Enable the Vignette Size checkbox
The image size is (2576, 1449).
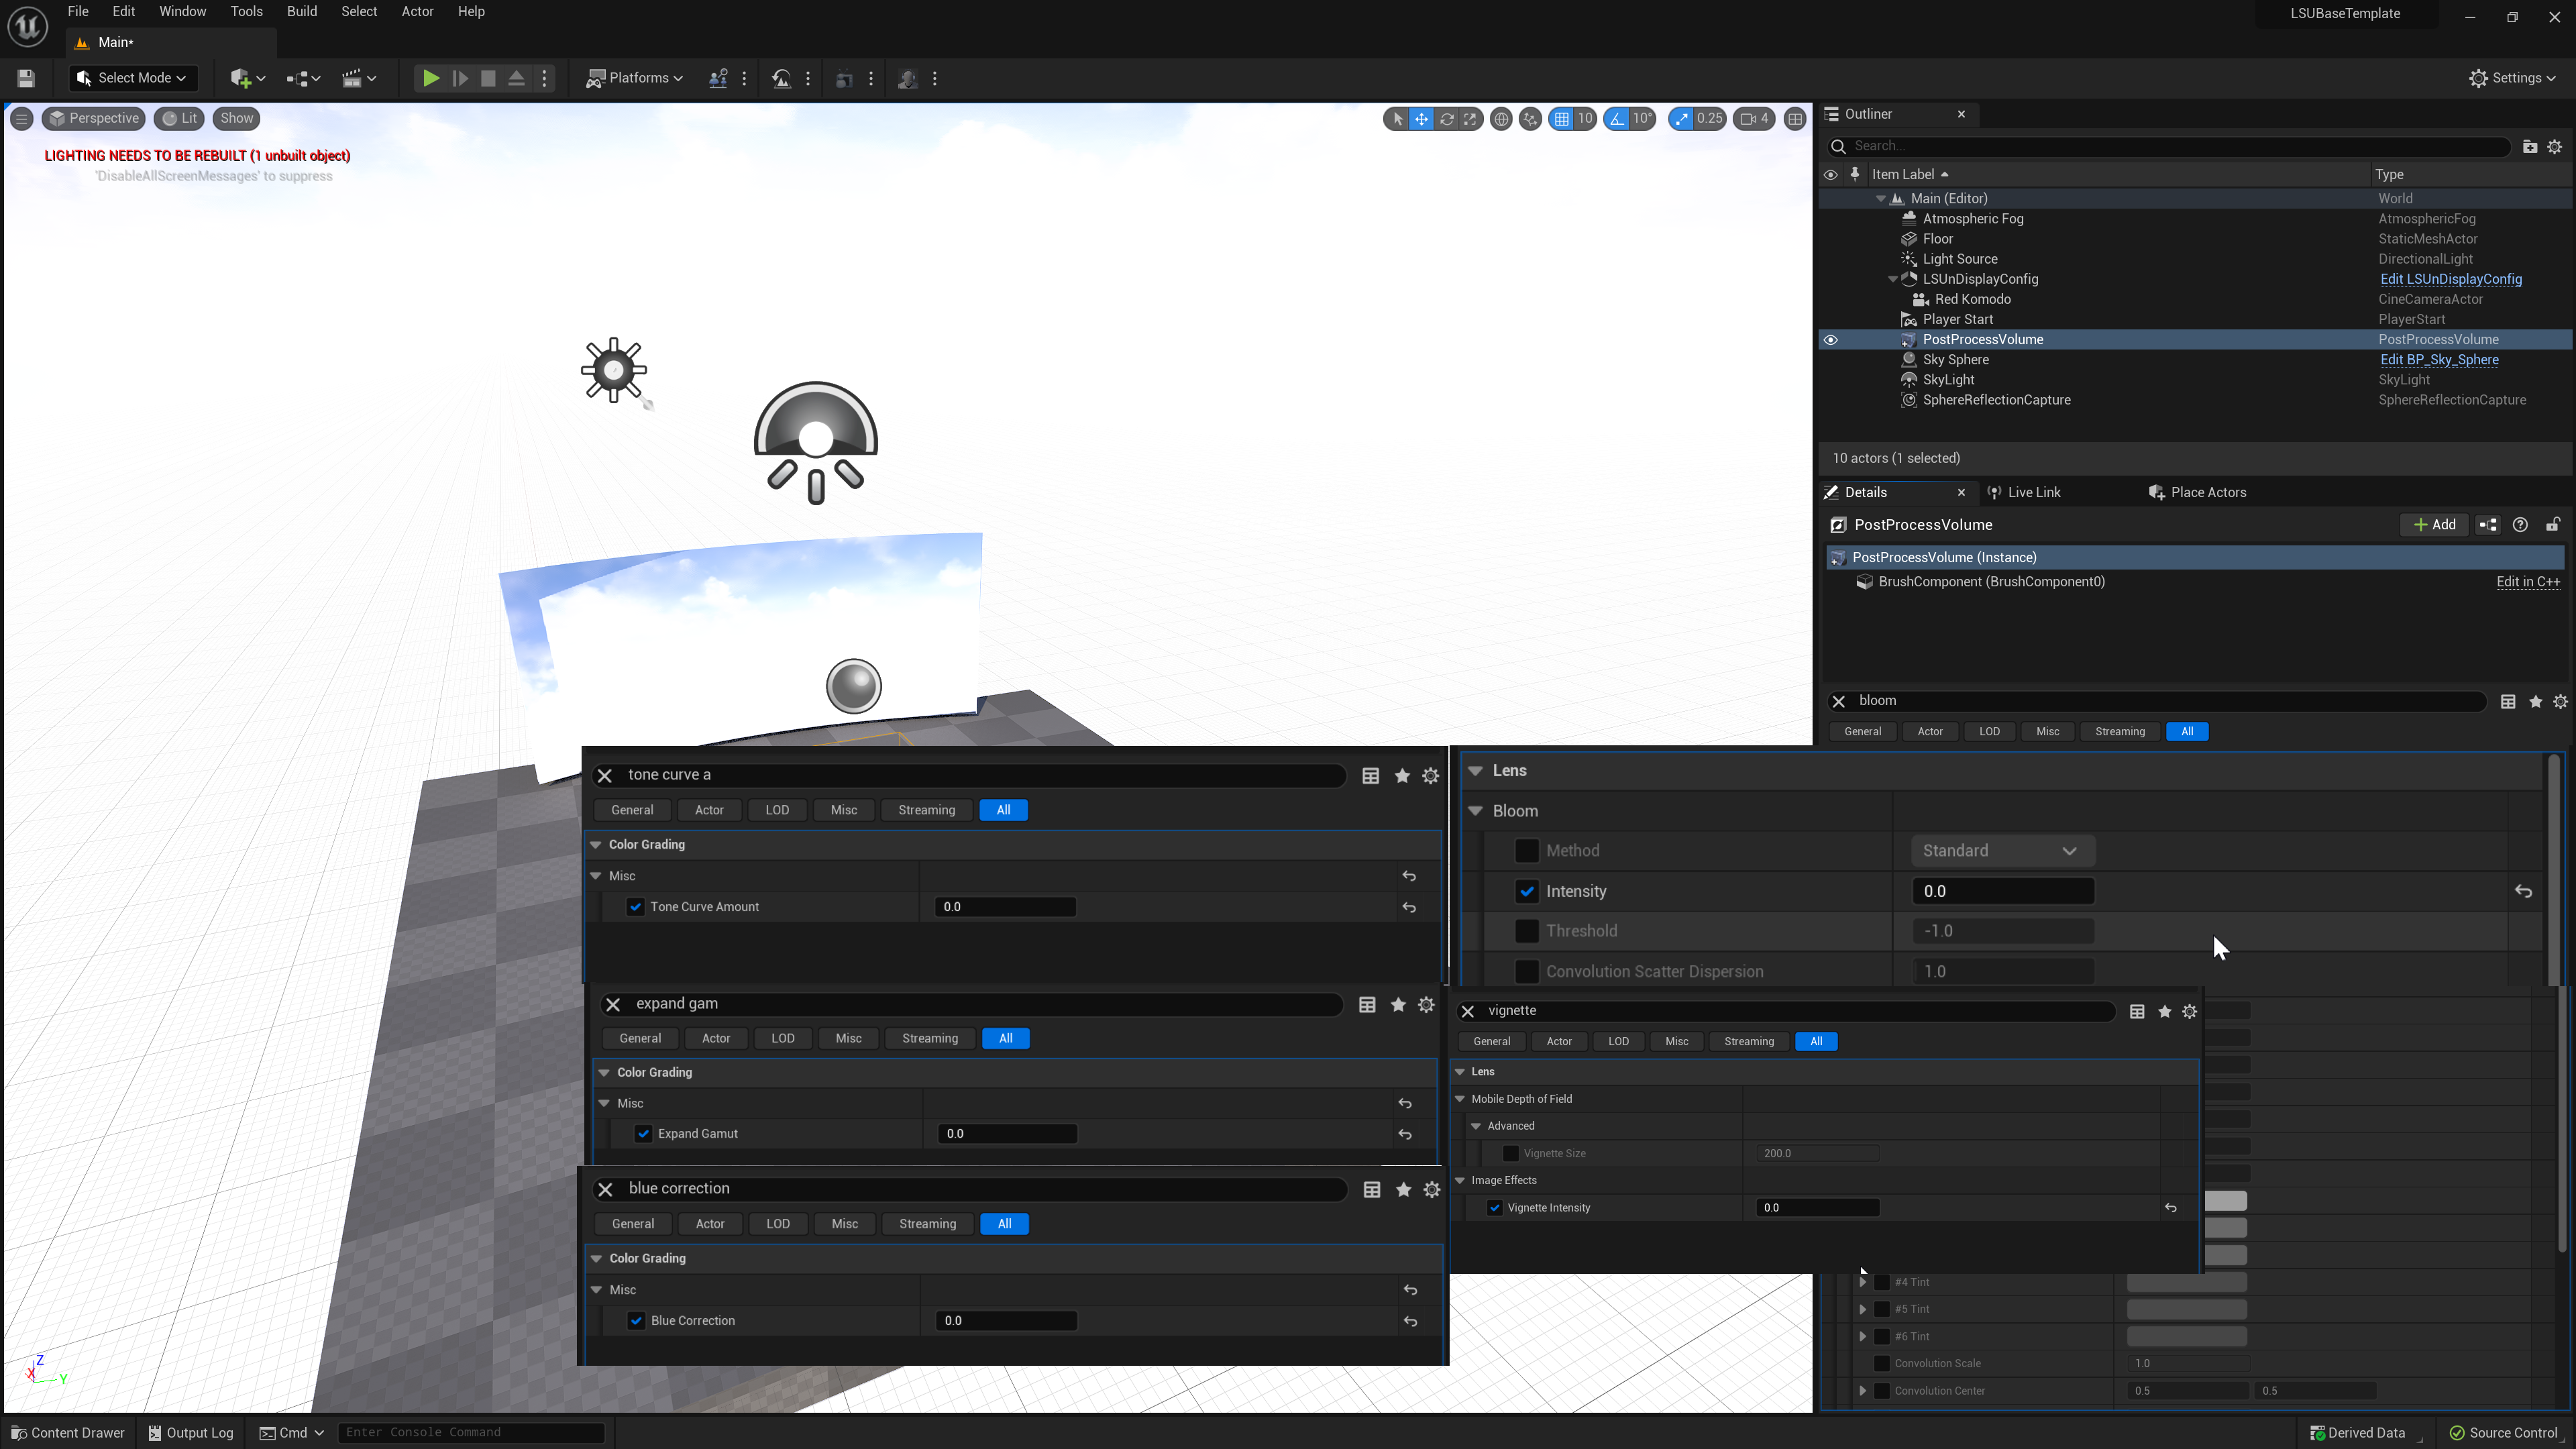pos(1511,1152)
